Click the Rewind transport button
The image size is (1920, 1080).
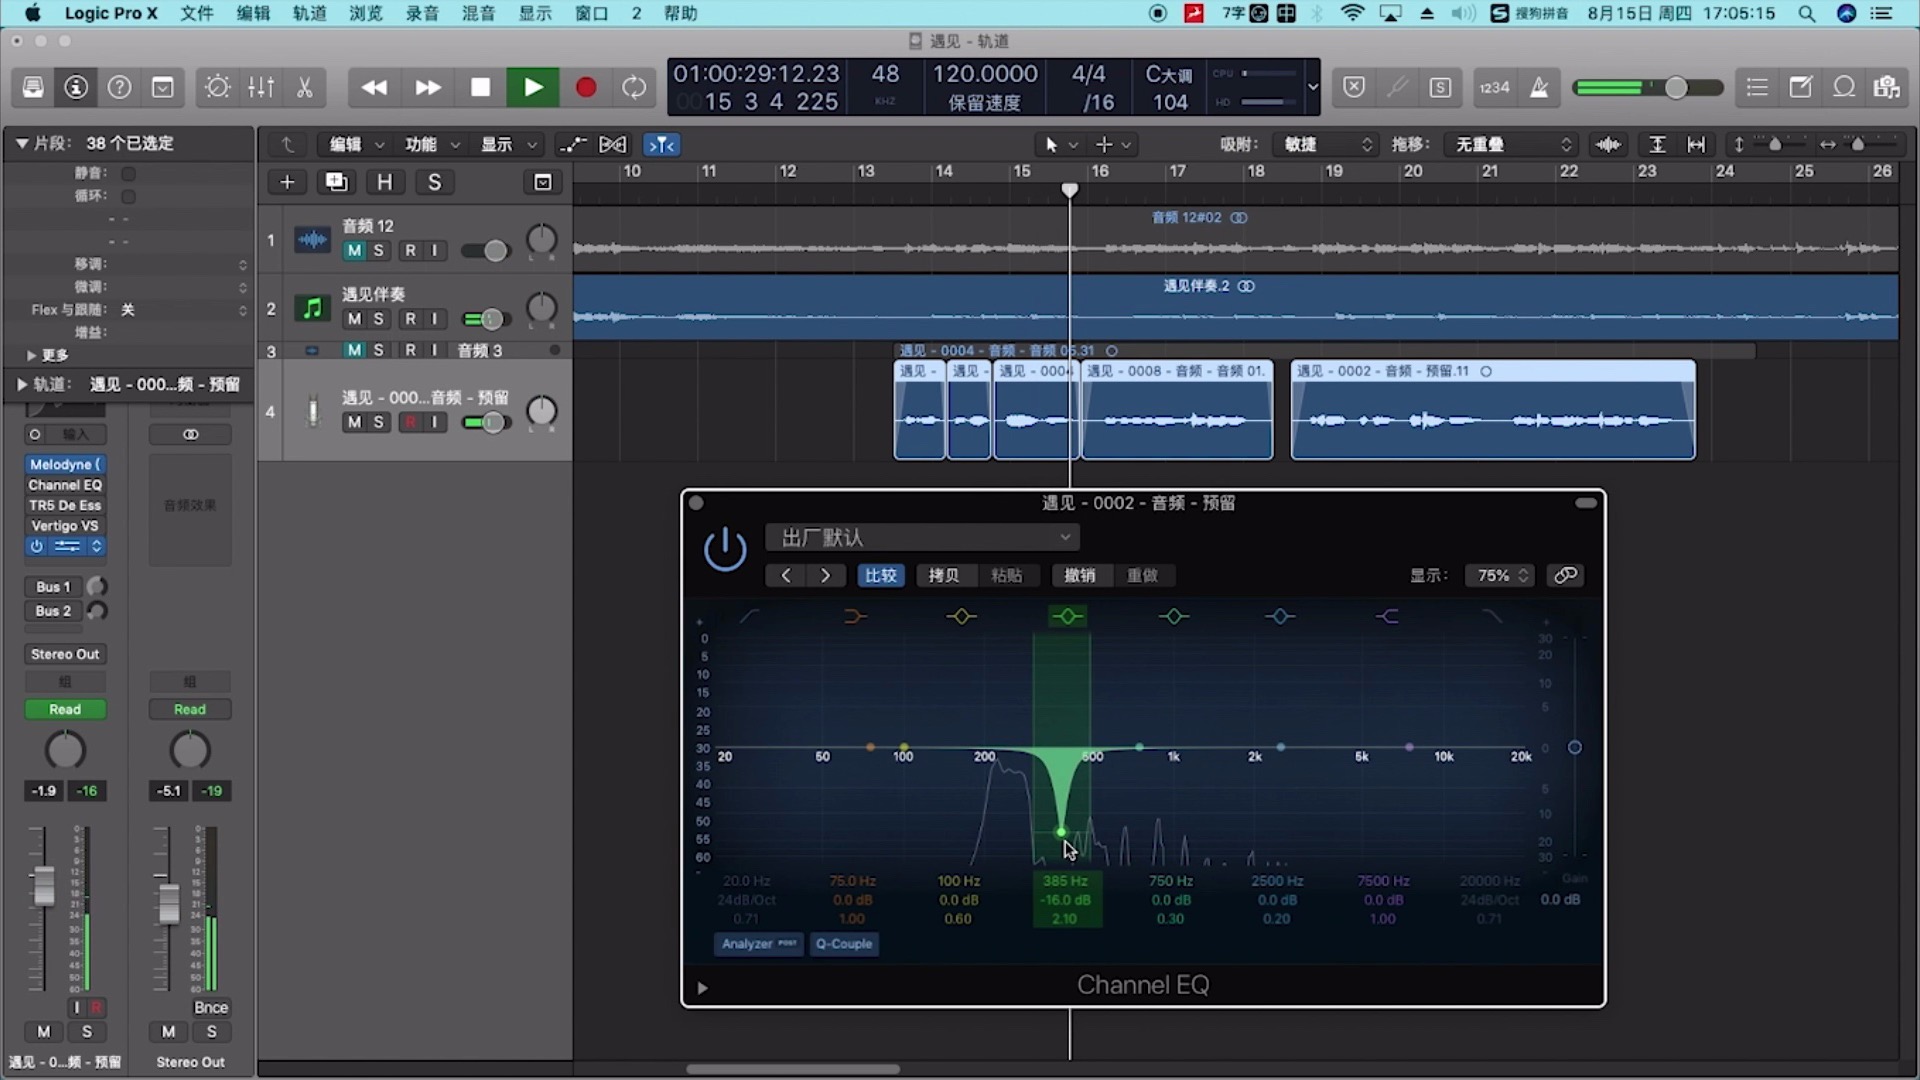374,88
